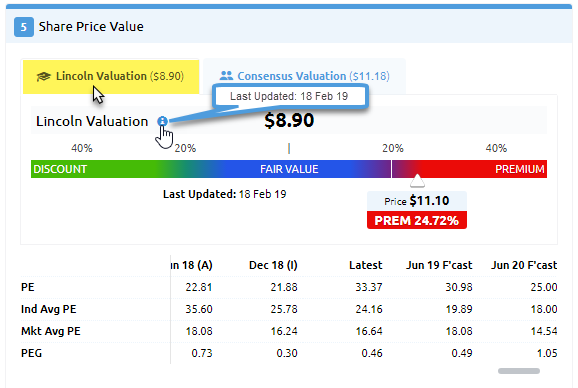The width and height of the screenshot is (578, 388).
Task: Click the people icon on Consensus Valuation tab
Action: pyautogui.click(x=226, y=76)
